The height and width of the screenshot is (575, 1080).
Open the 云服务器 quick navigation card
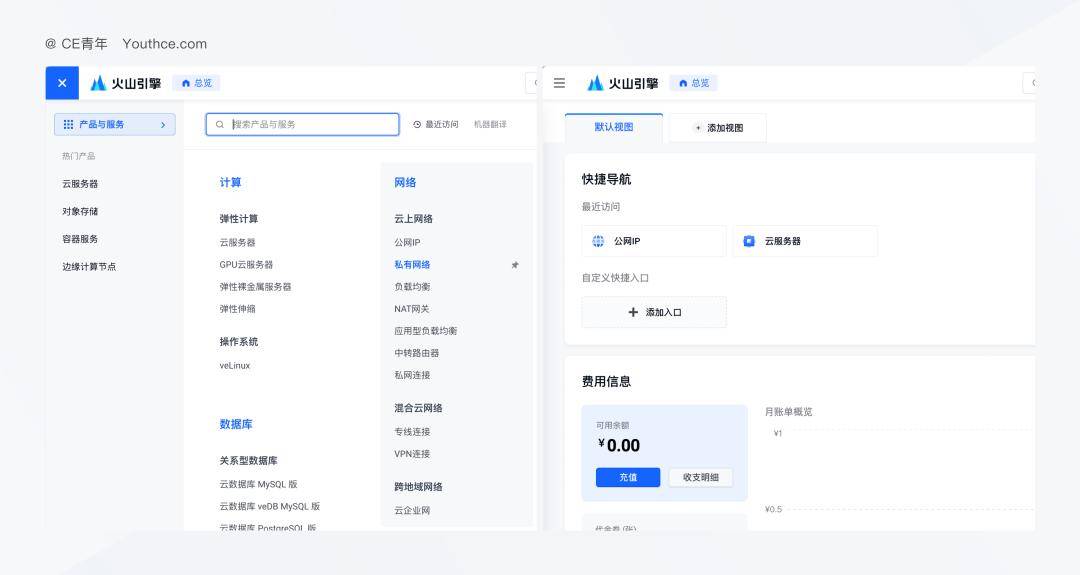coord(805,241)
